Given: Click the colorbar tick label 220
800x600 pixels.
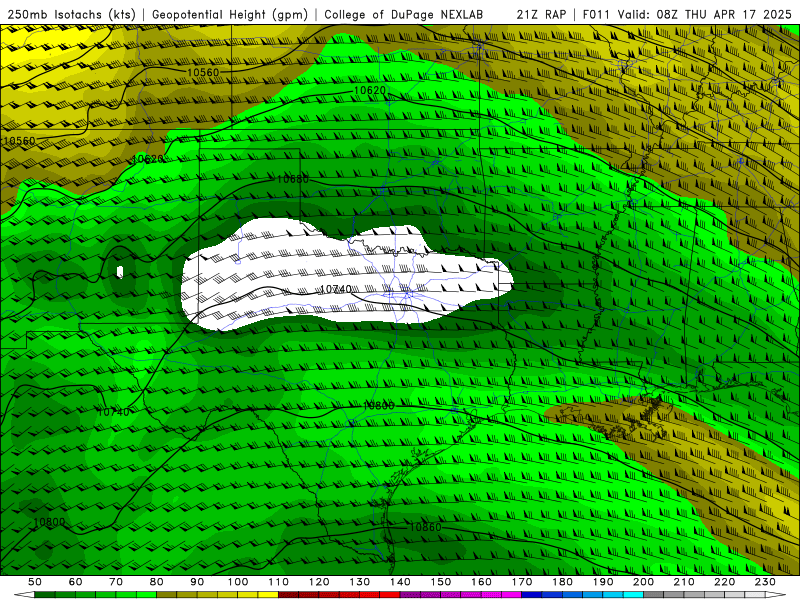Looking at the screenshot, I should click(724, 582).
